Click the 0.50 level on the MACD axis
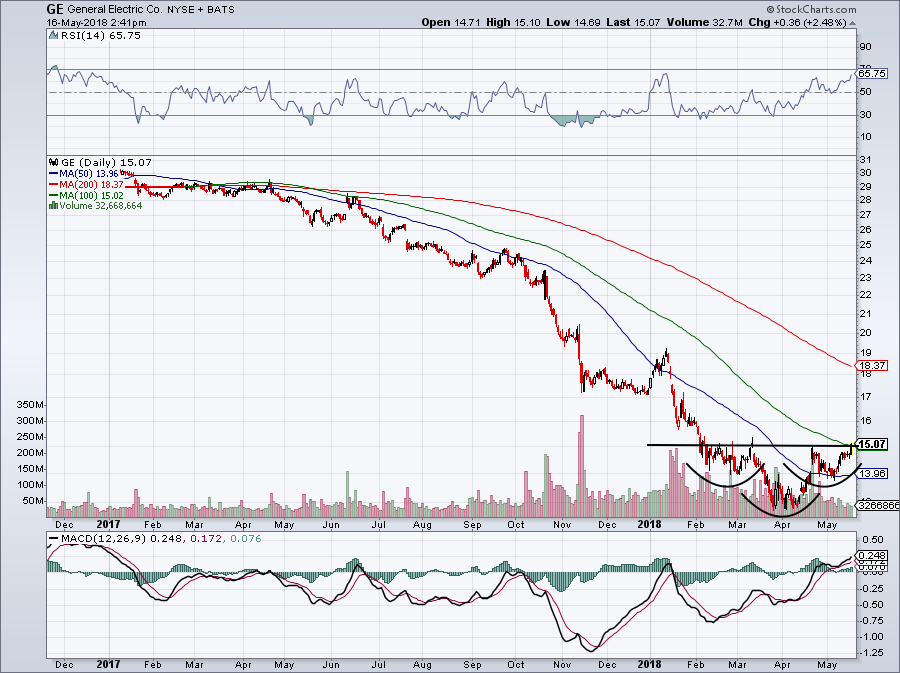Screen dimensions: 900x673 (874, 540)
